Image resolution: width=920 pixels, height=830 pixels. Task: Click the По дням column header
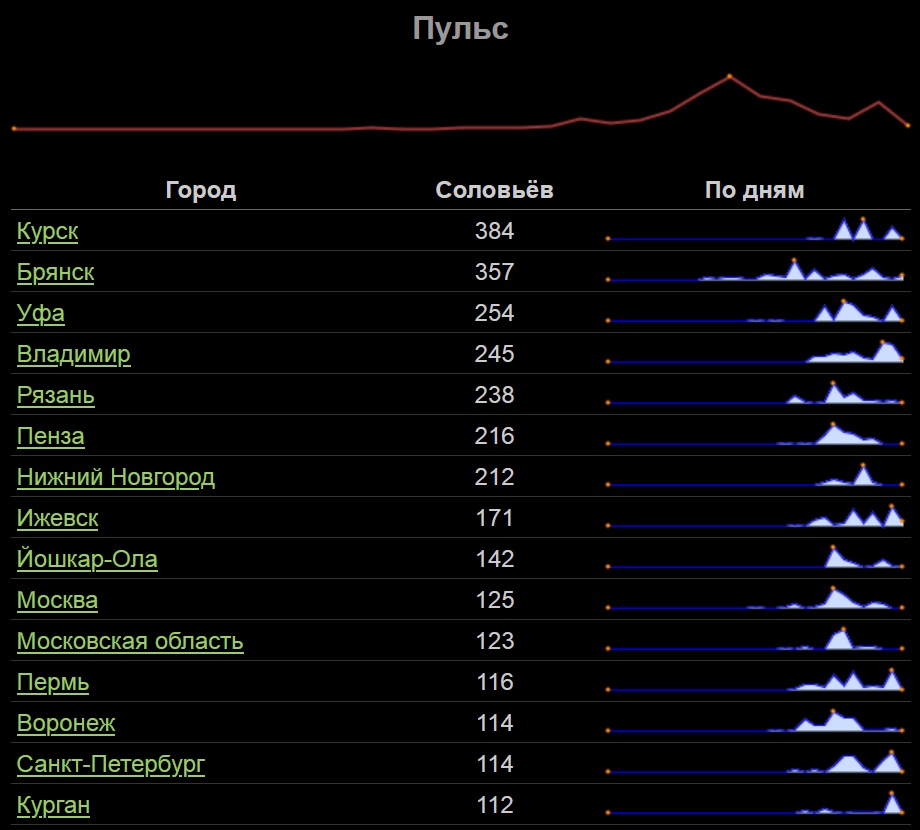tap(754, 190)
